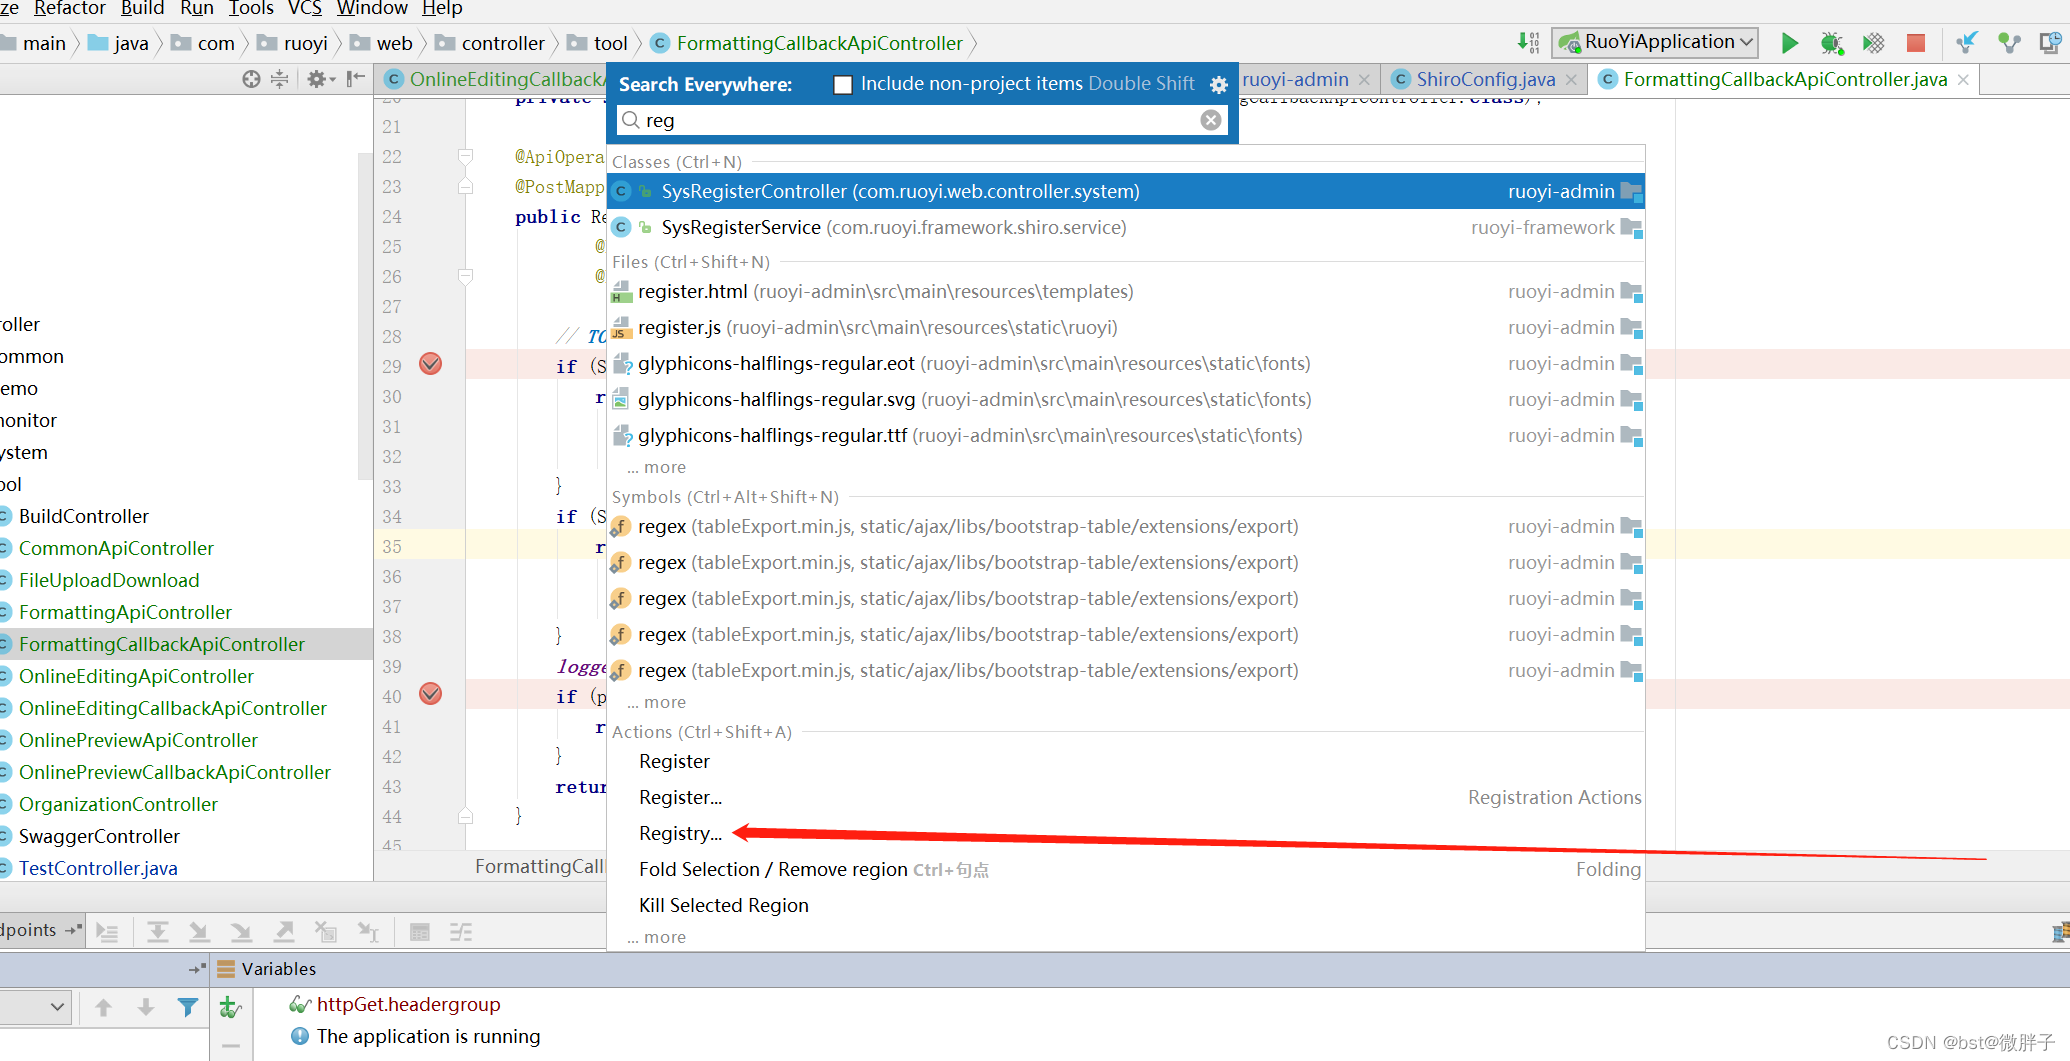Image resolution: width=2070 pixels, height=1061 pixels.
Task: Open SysRegisterService class result
Action: click(x=1126, y=227)
